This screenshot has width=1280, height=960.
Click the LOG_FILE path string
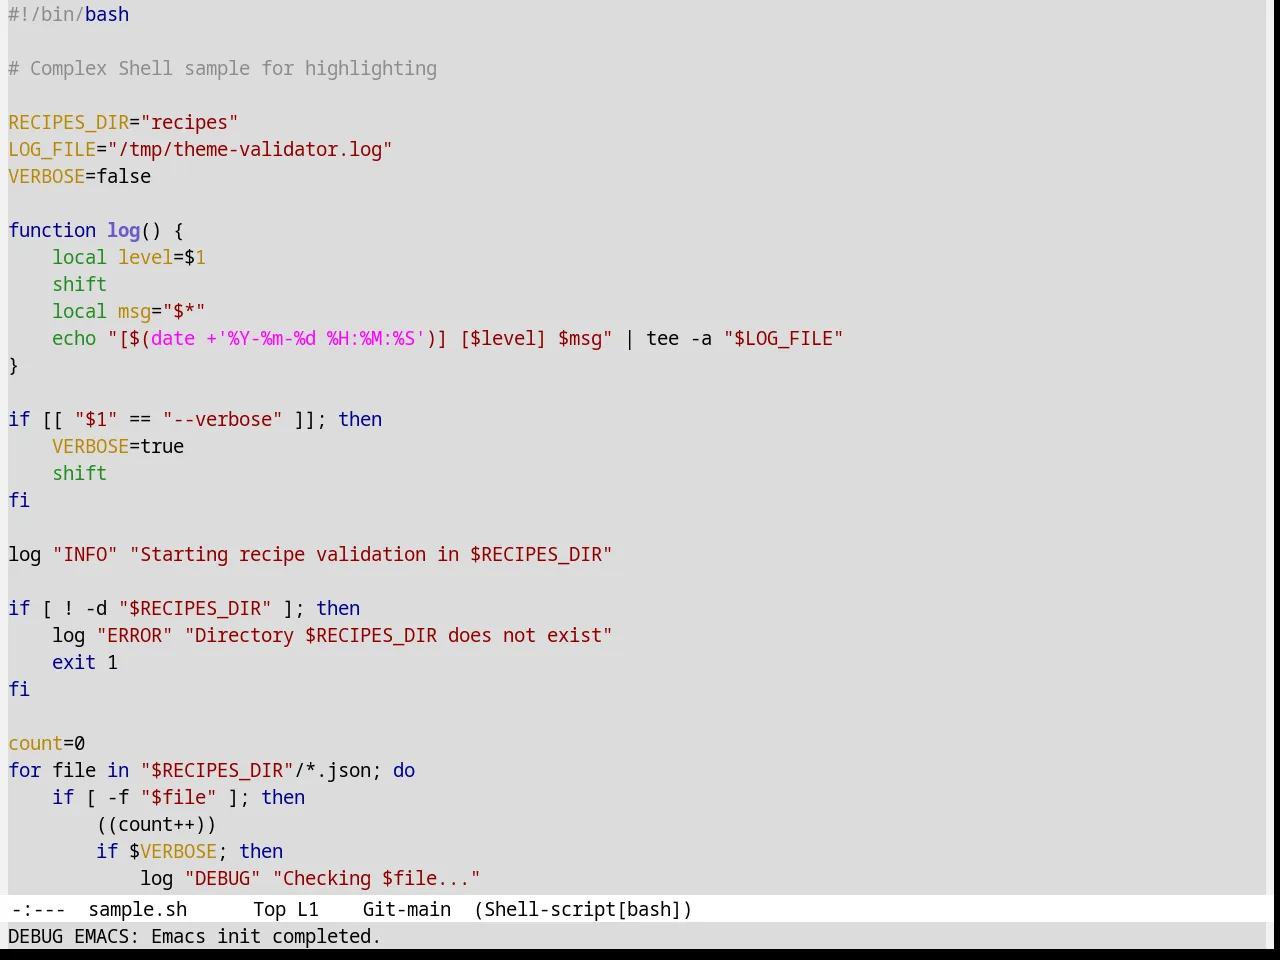[x=250, y=149]
